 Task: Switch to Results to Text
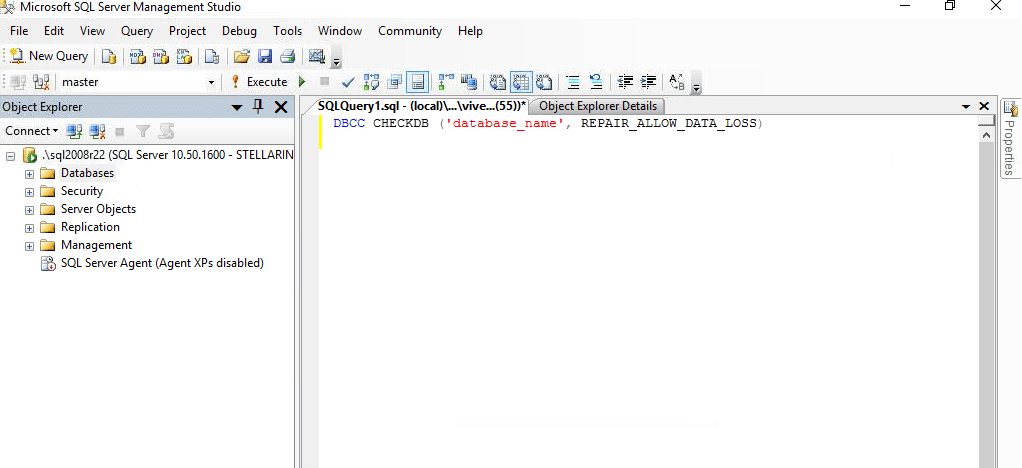click(x=497, y=82)
